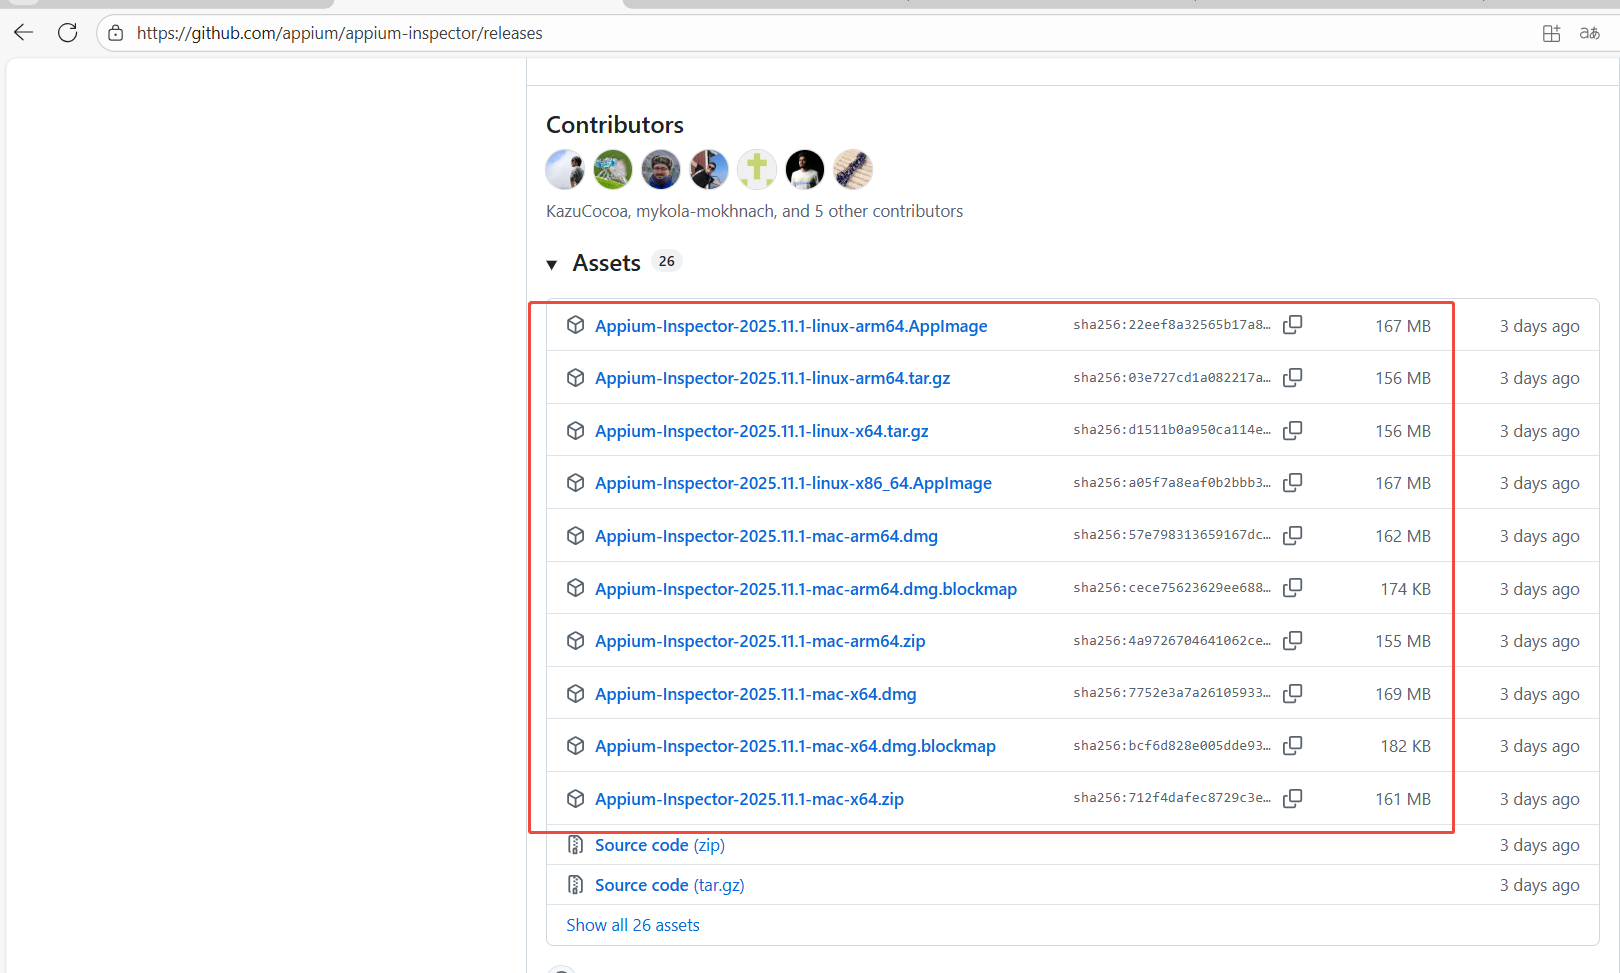Open the translate page icon
Viewport: 1620px width, 973px height.
[x=1589, y=33]
